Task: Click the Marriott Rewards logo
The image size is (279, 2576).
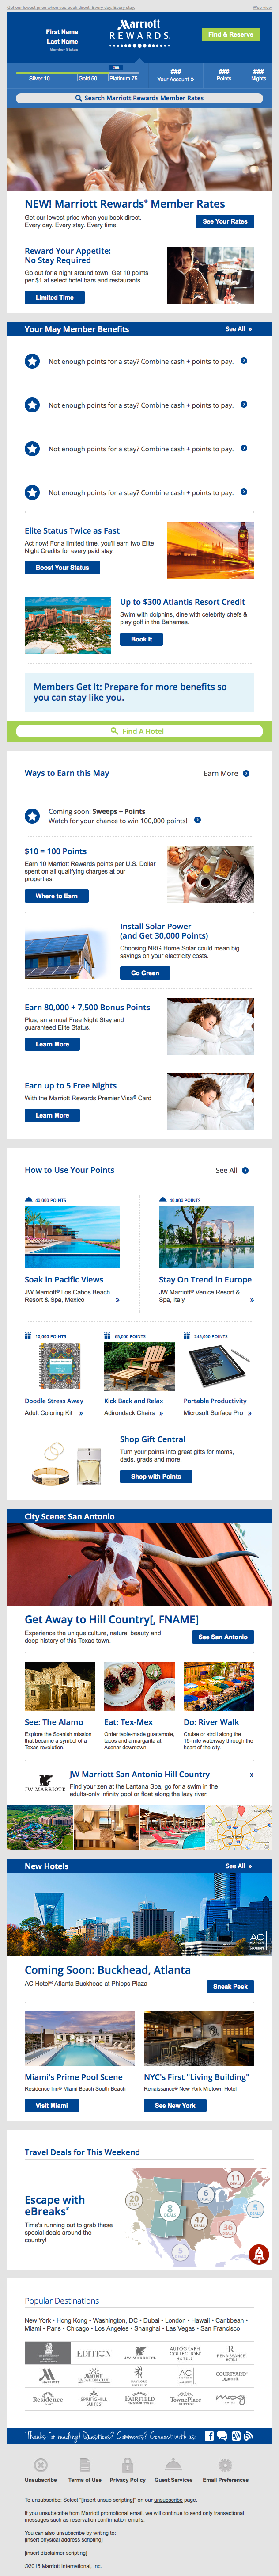Action: pos(139,30)
